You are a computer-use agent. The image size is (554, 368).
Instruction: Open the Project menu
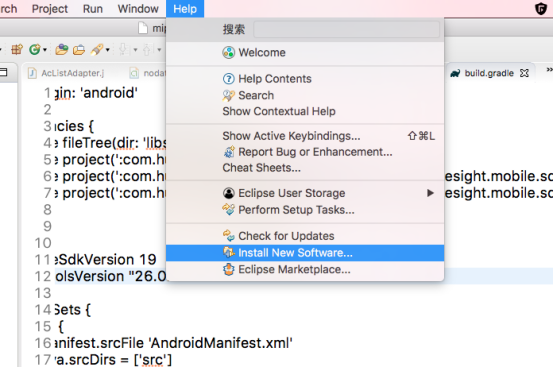pyautogui.click(x=50, y=8)
